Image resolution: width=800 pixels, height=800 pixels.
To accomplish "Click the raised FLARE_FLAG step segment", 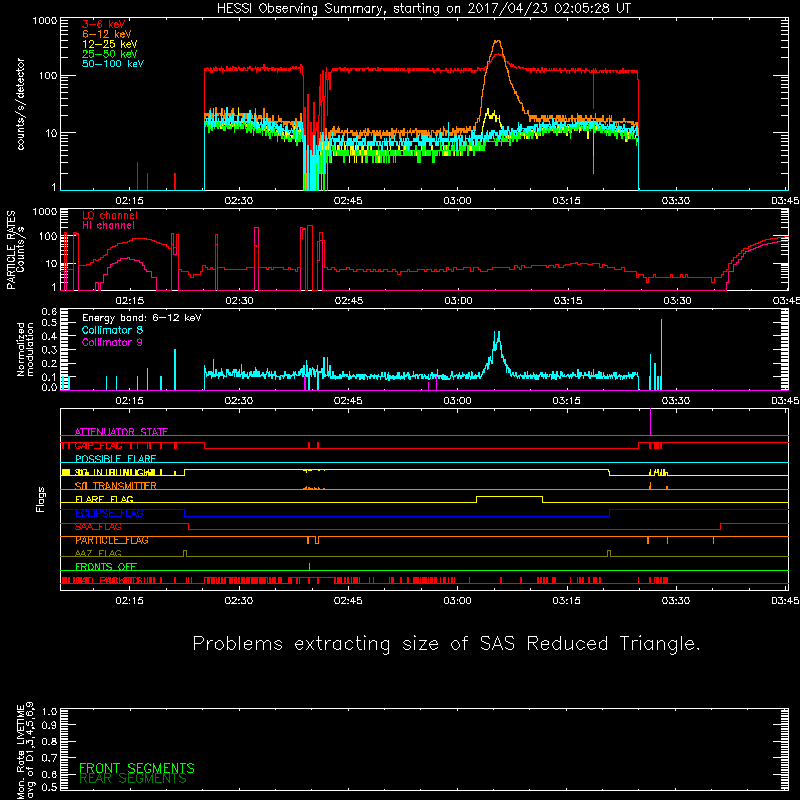I will [x=509, y=496].
